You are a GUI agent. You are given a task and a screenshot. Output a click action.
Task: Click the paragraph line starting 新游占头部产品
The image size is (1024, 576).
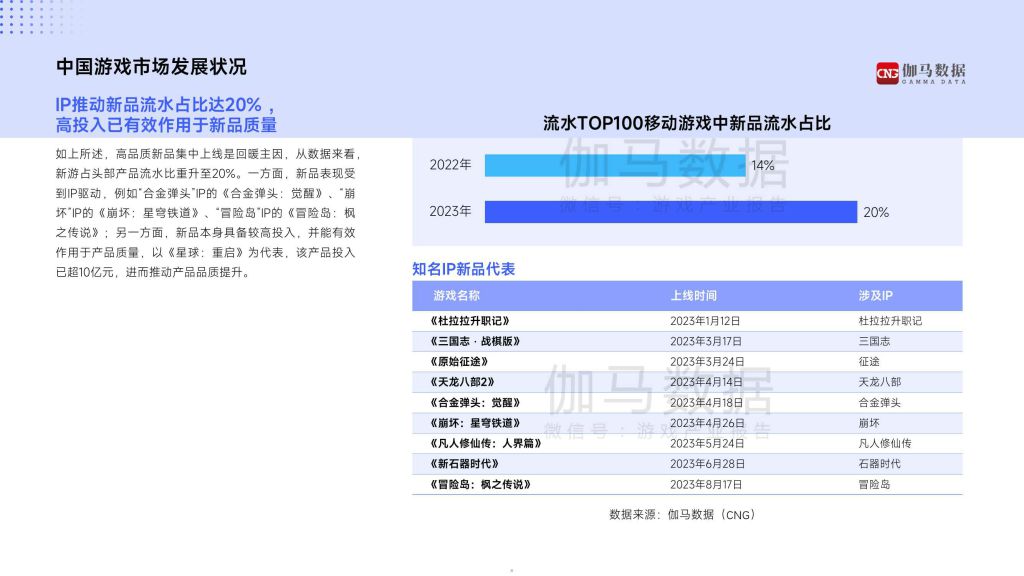pos(206,173)
